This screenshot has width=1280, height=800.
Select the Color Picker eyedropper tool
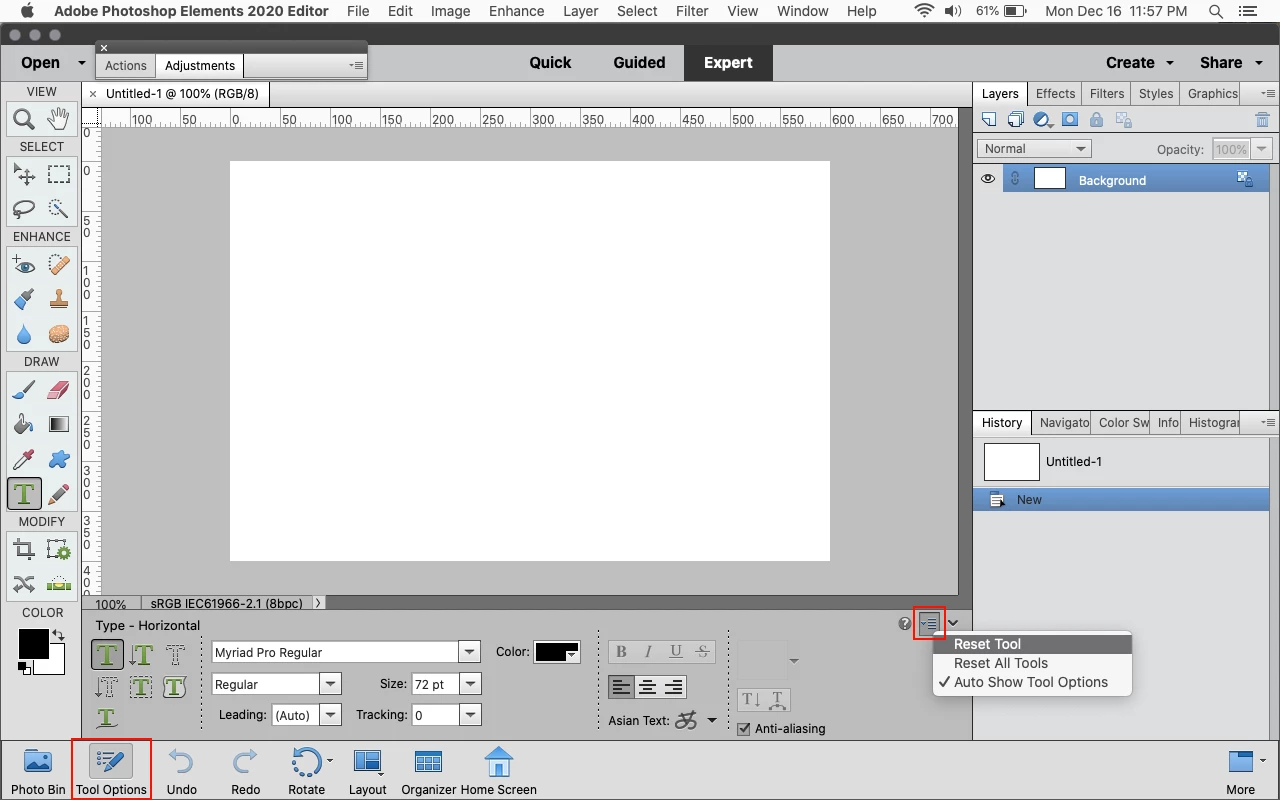pyautogui.click(x=24, y=459)
